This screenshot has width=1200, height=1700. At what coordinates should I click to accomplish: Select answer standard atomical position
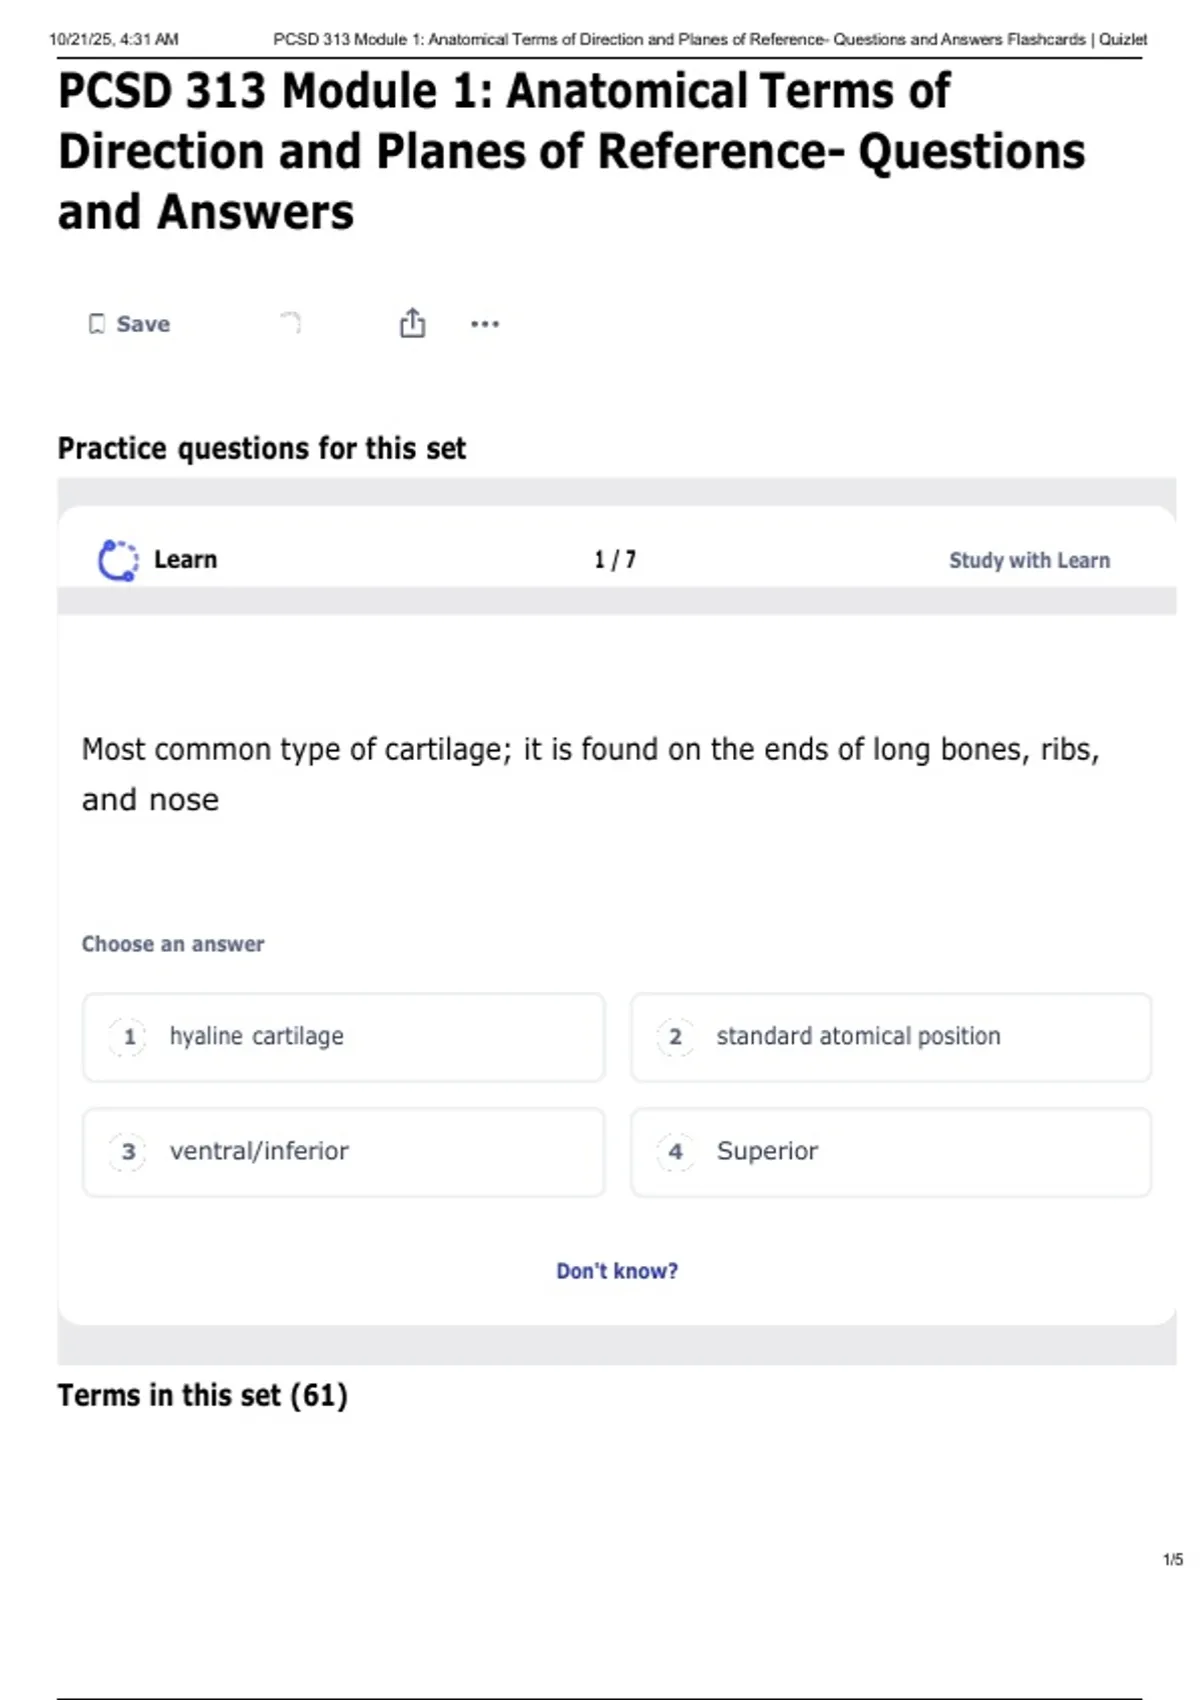(891, 1037)
